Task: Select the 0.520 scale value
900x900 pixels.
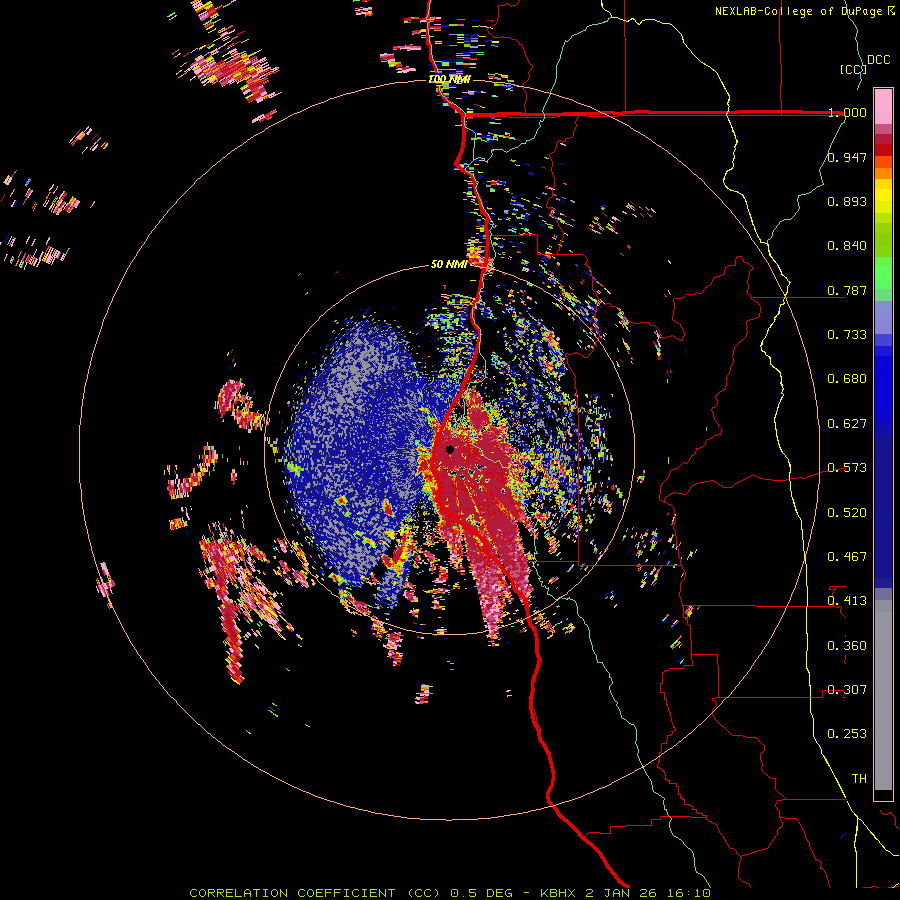Action: pyautogui.click(x=847, y=513)
